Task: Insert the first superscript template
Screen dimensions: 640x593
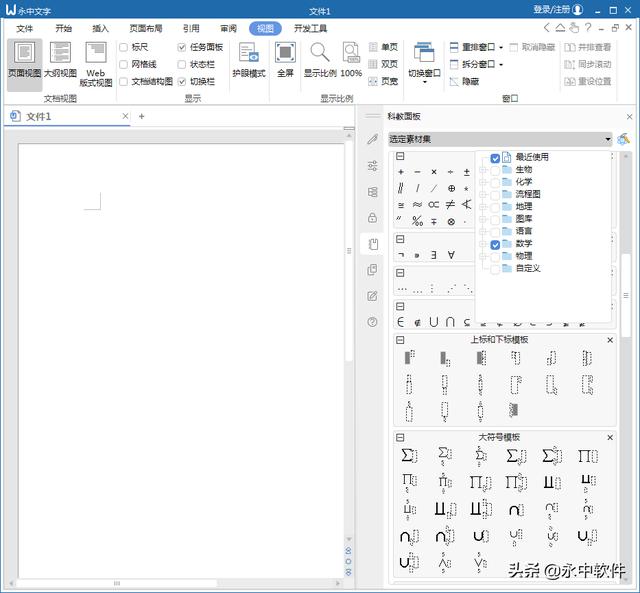Action: 410,357
